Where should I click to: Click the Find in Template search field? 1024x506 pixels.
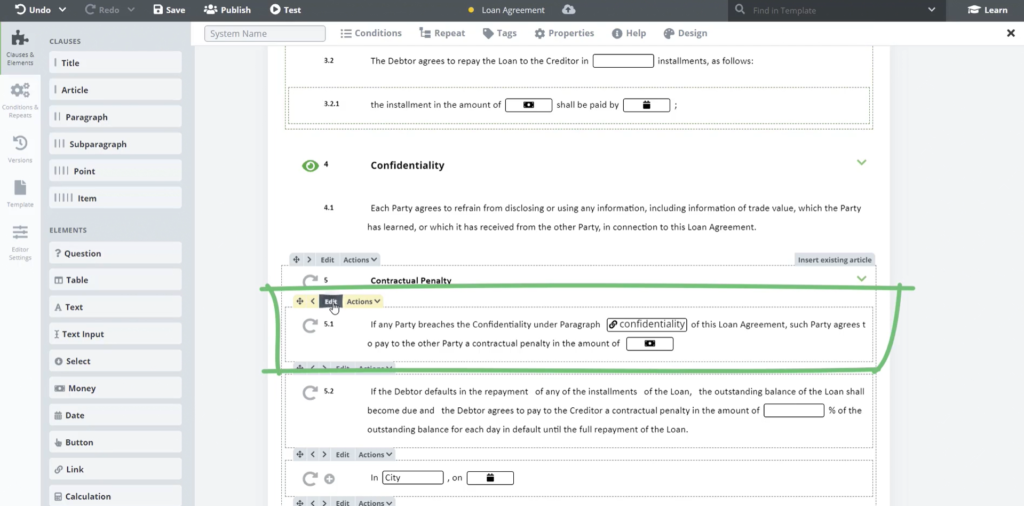835,10
